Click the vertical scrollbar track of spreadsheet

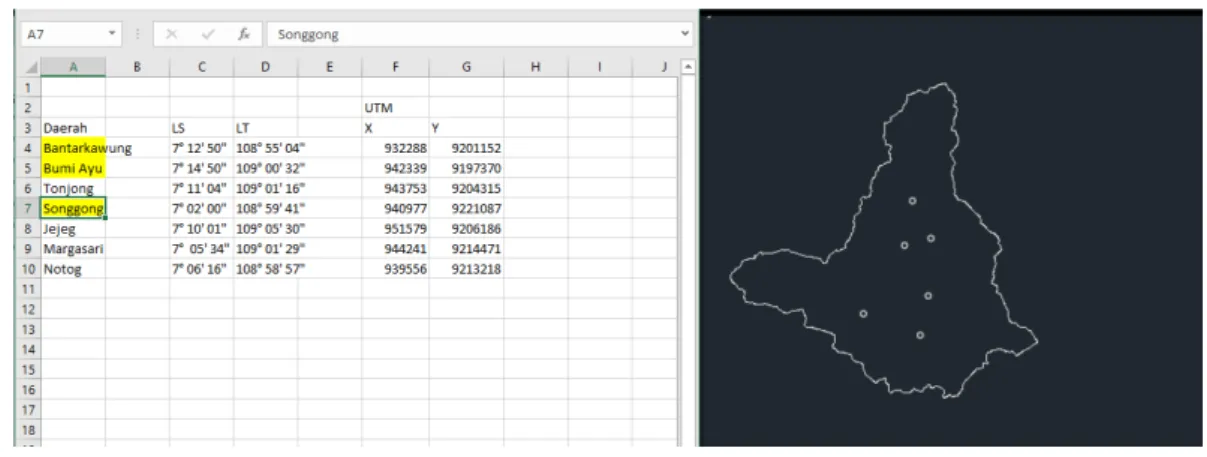686,260
